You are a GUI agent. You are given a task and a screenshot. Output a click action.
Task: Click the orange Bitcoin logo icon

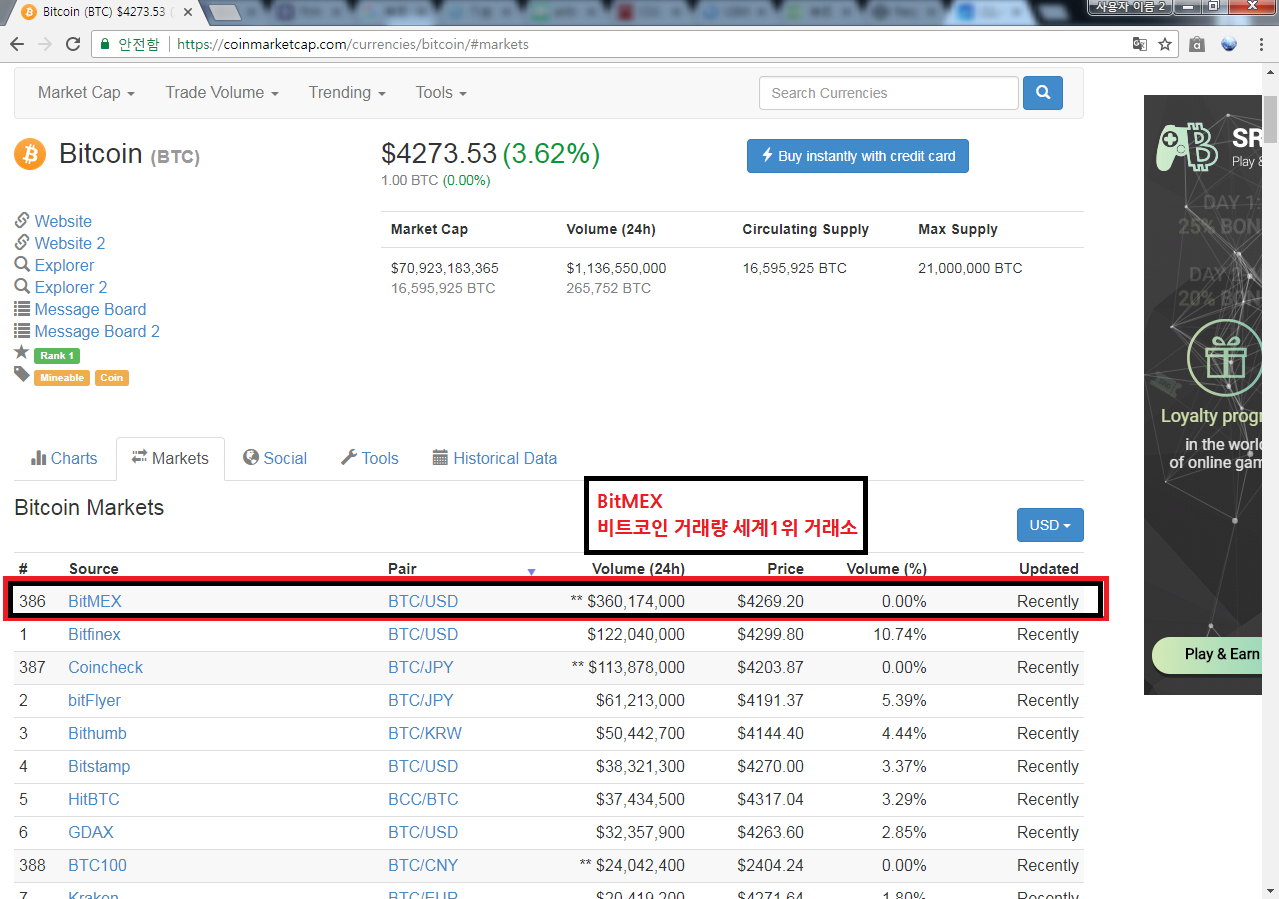coord(30,154)
